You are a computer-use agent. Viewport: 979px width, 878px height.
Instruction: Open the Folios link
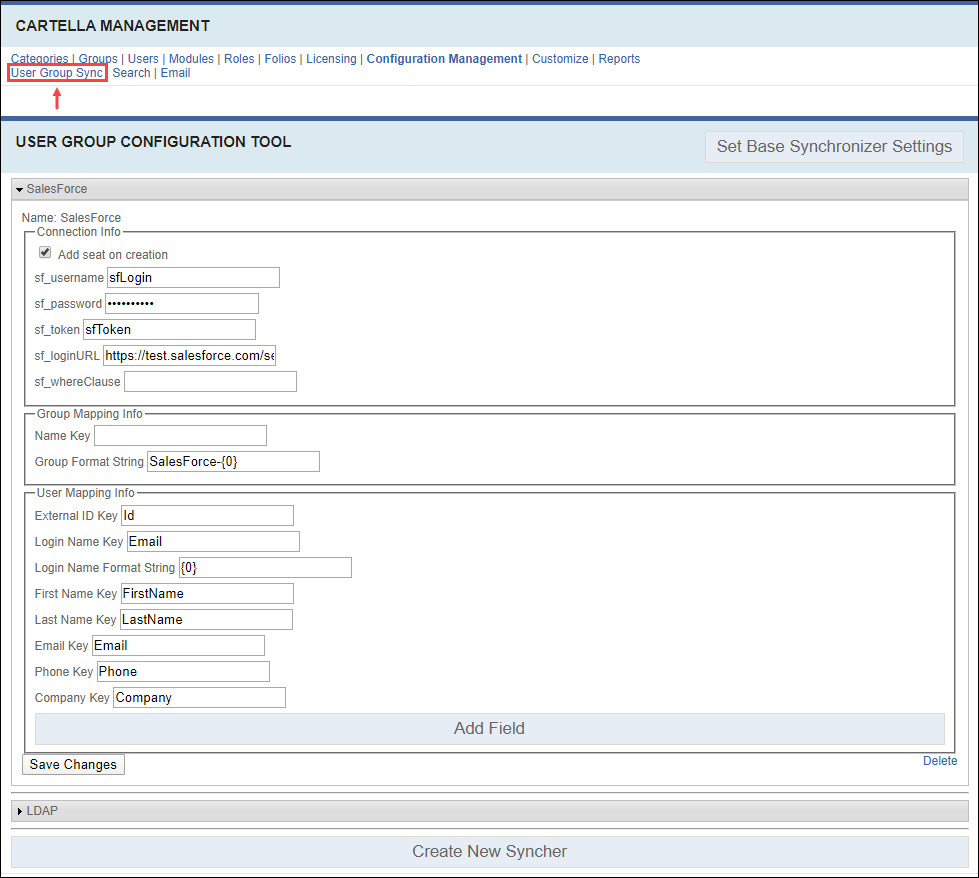[x=280, y=59]
